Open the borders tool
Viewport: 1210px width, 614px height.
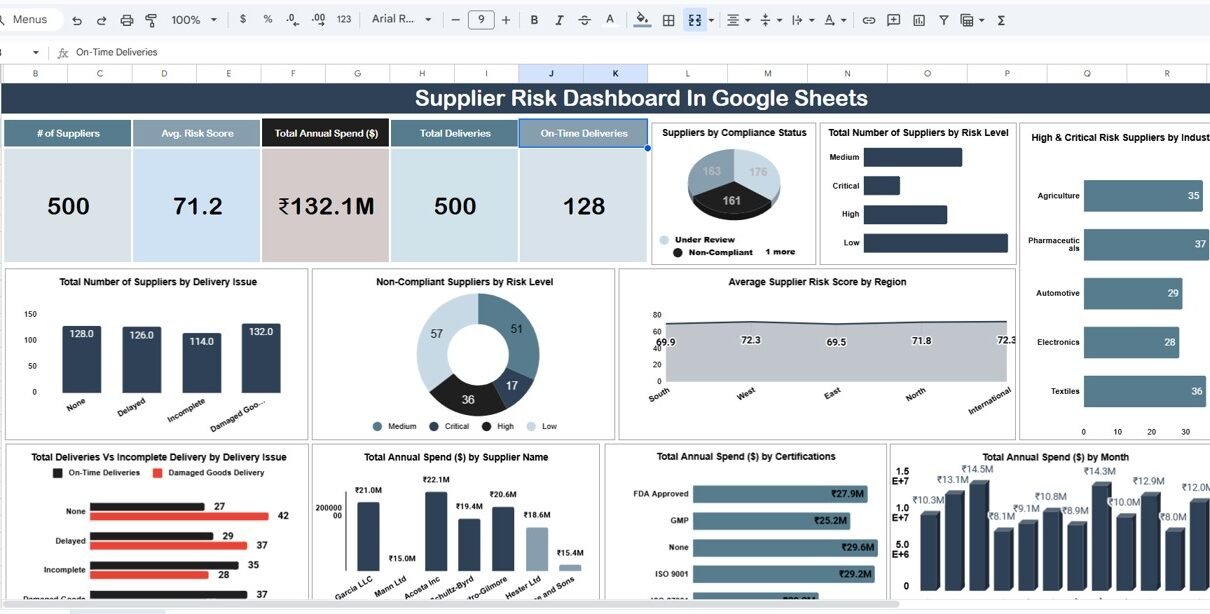(669, 20)
